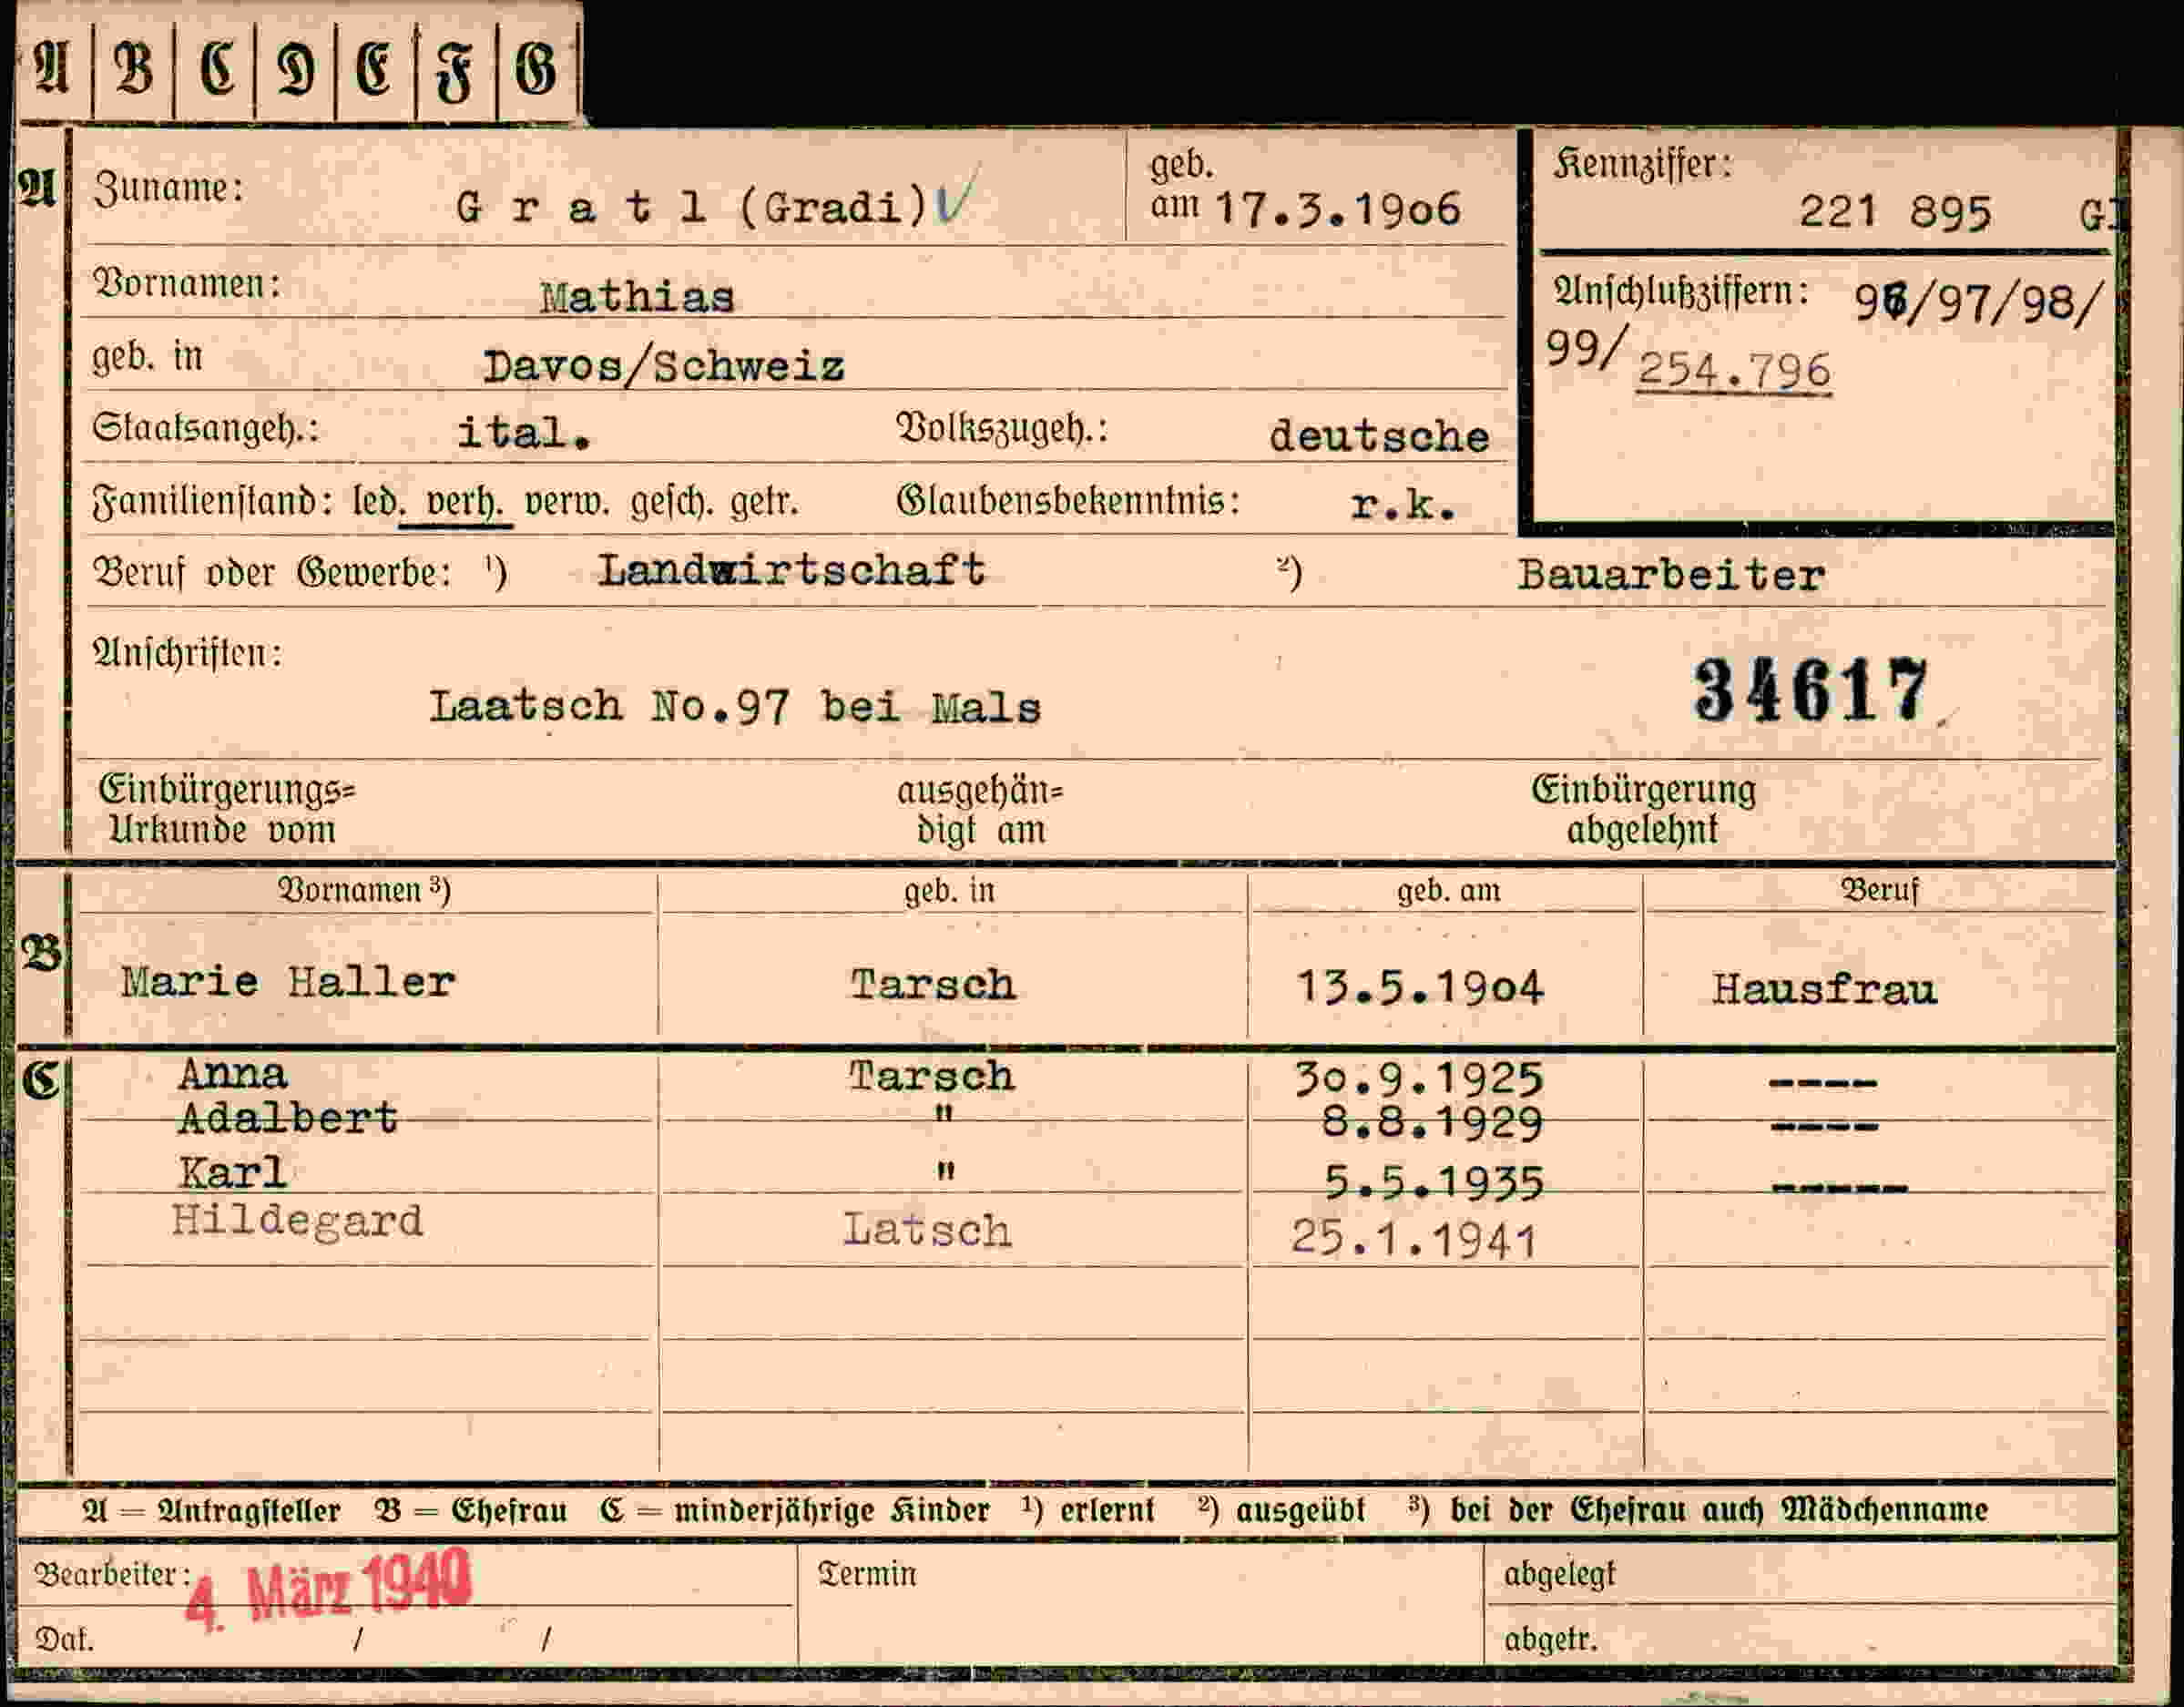Click the 'Einbürgerungs-Urkunde vom' label

pos(226,809)
